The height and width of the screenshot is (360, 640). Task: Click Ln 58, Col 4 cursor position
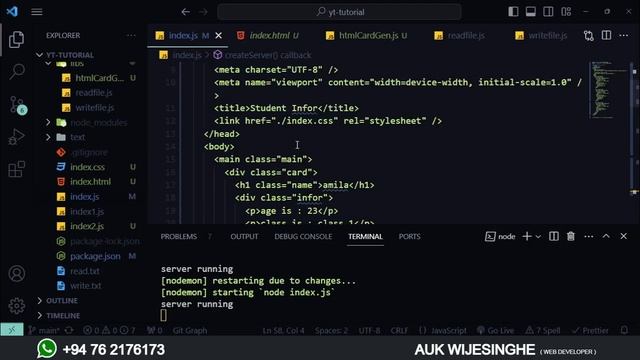pyautogui.click(x=283, y=330)
